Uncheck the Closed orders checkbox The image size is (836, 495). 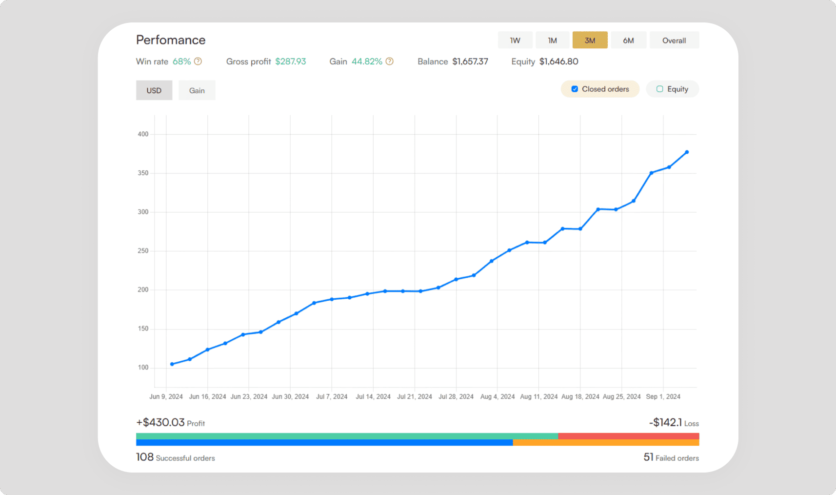tap(574, 89)
